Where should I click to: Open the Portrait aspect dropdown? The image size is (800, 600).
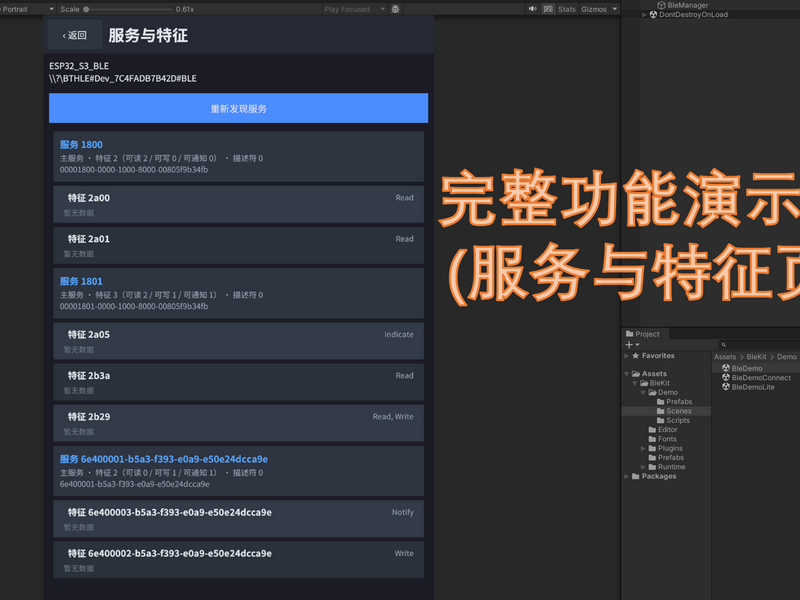26,9
